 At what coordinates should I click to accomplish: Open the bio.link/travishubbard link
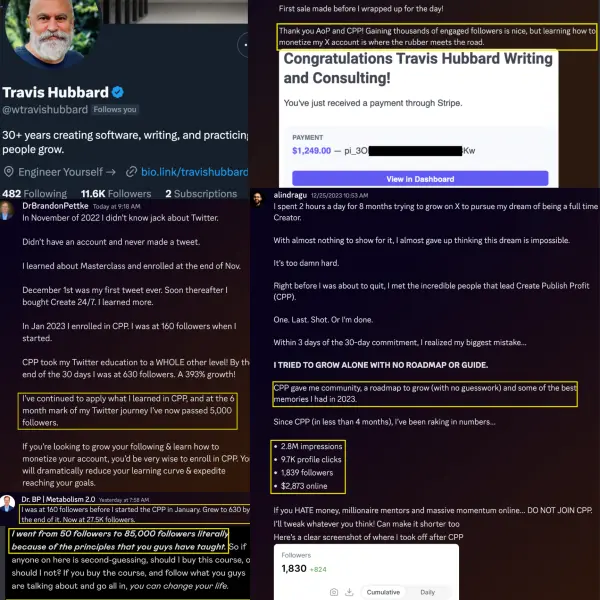tap(194, 172)
